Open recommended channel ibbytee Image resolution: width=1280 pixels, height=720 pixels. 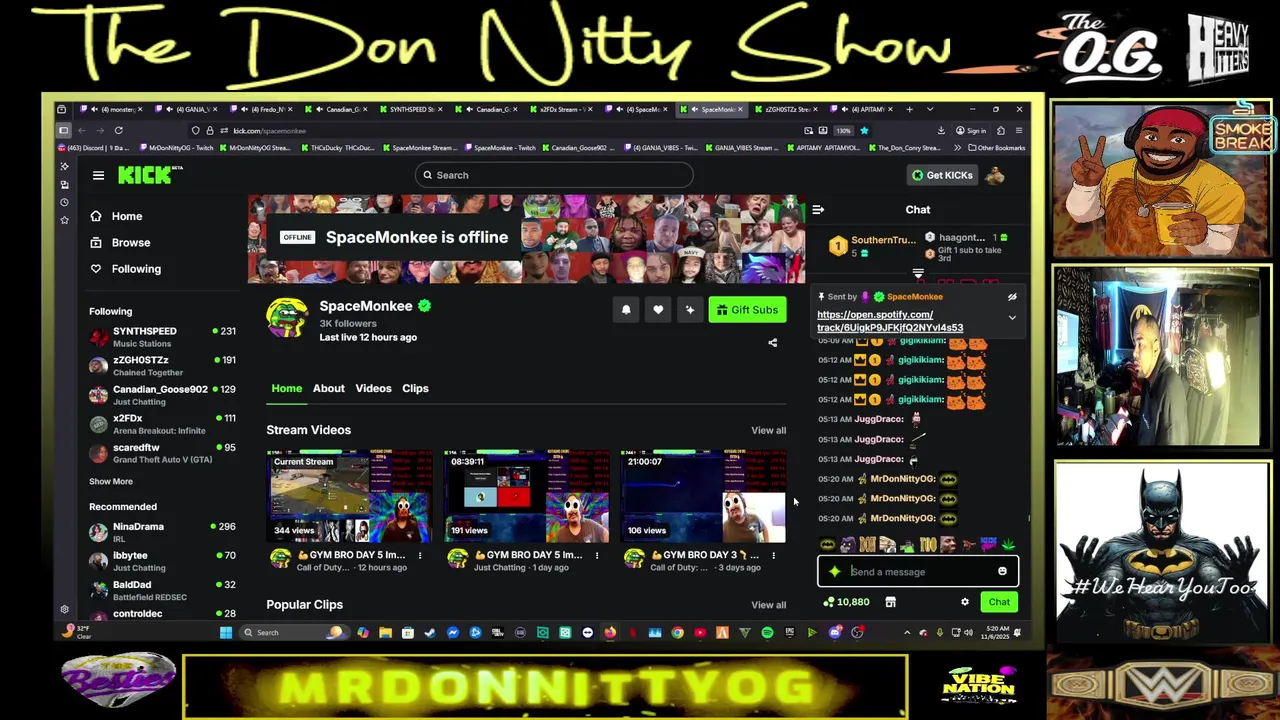coord(162,561)
